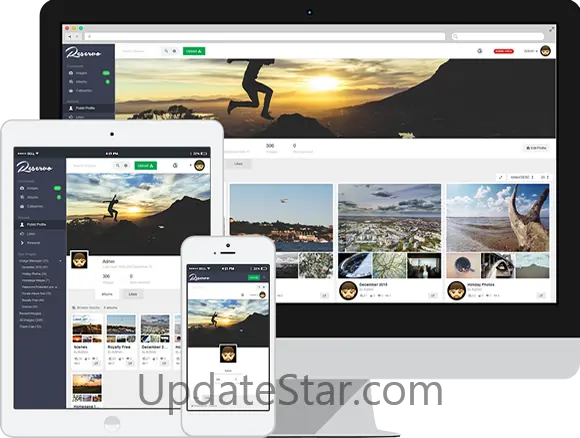Open the Royalty Free album card on the tablet

tap(121, 341)
